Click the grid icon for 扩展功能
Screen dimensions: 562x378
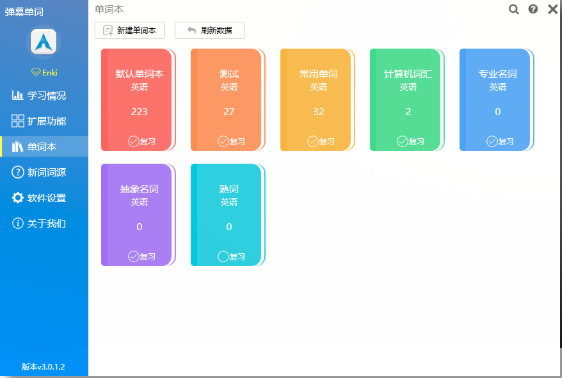[x=17, y=121]
